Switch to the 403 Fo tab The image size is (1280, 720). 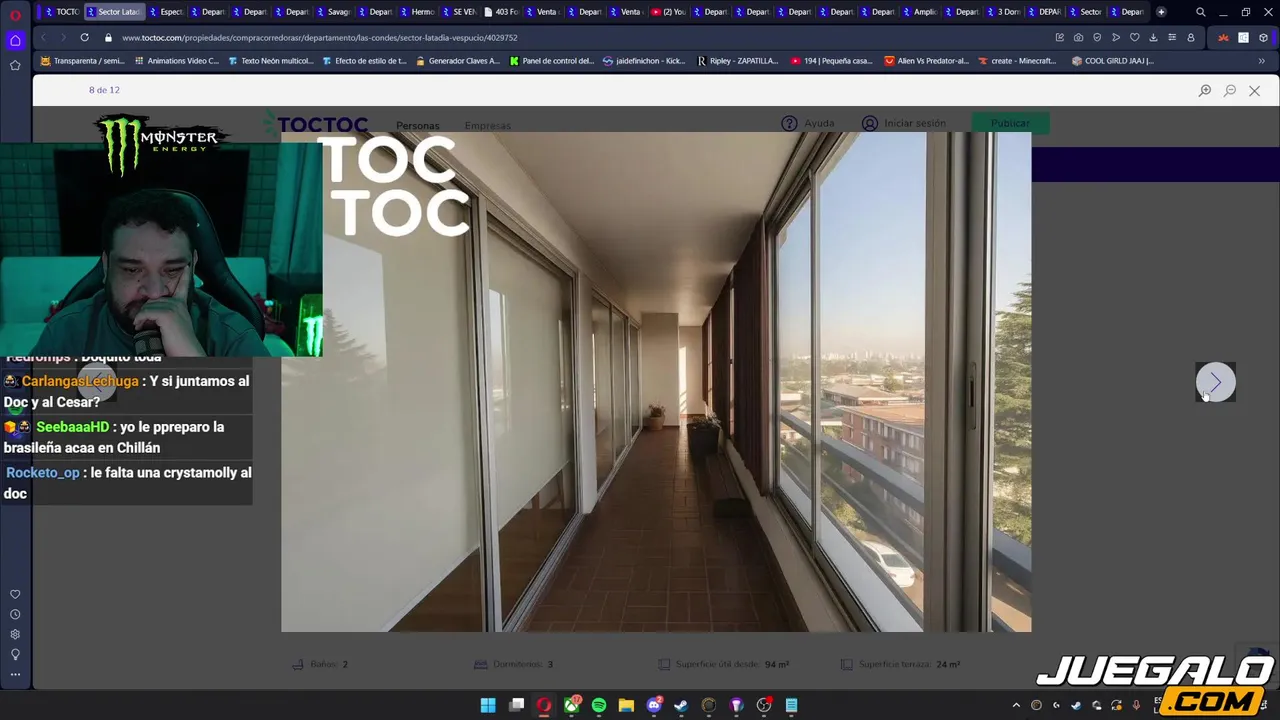(x=501, y=12)
